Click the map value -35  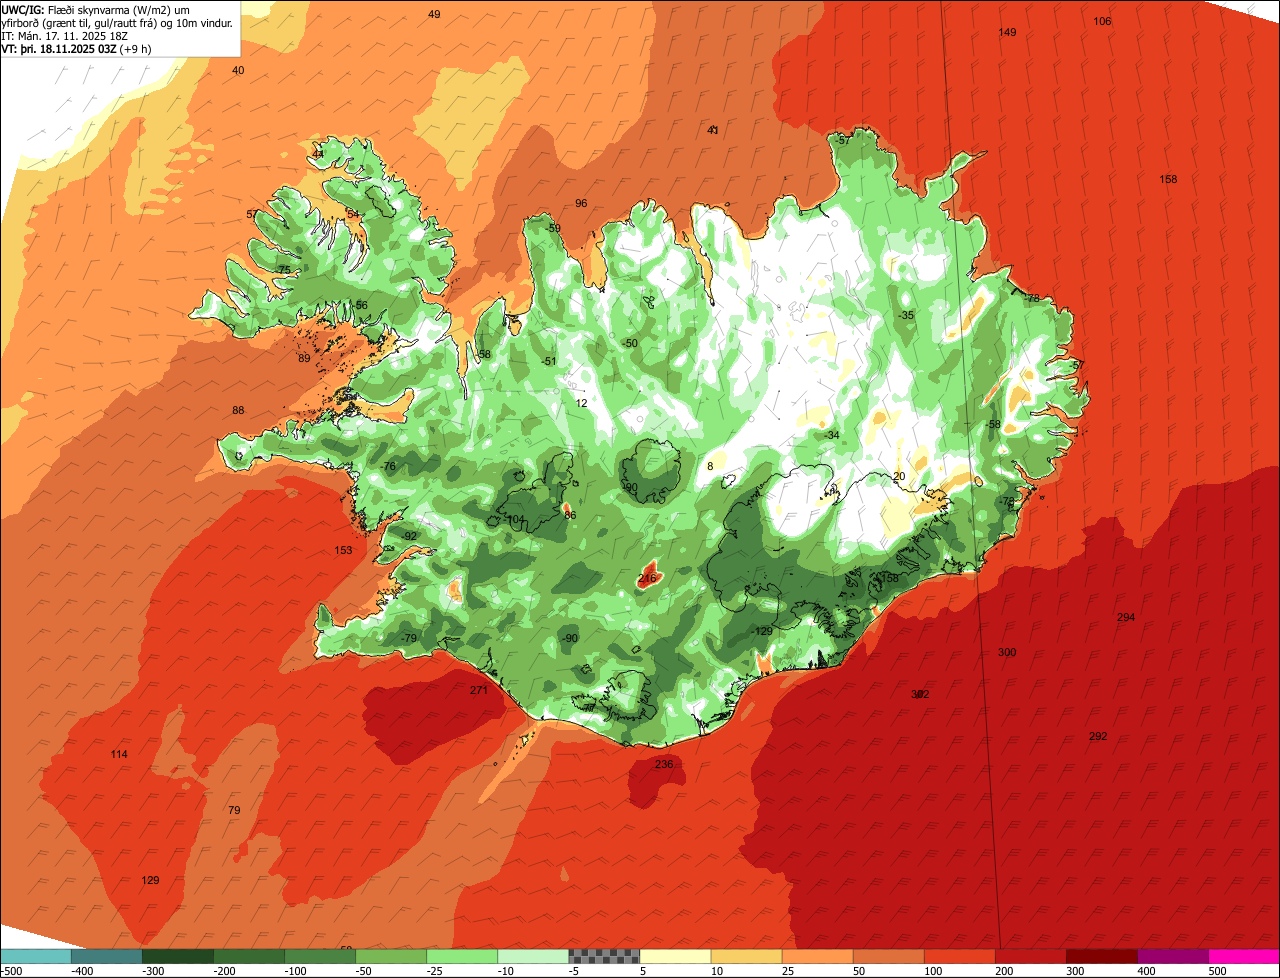[x=906, y=315]
